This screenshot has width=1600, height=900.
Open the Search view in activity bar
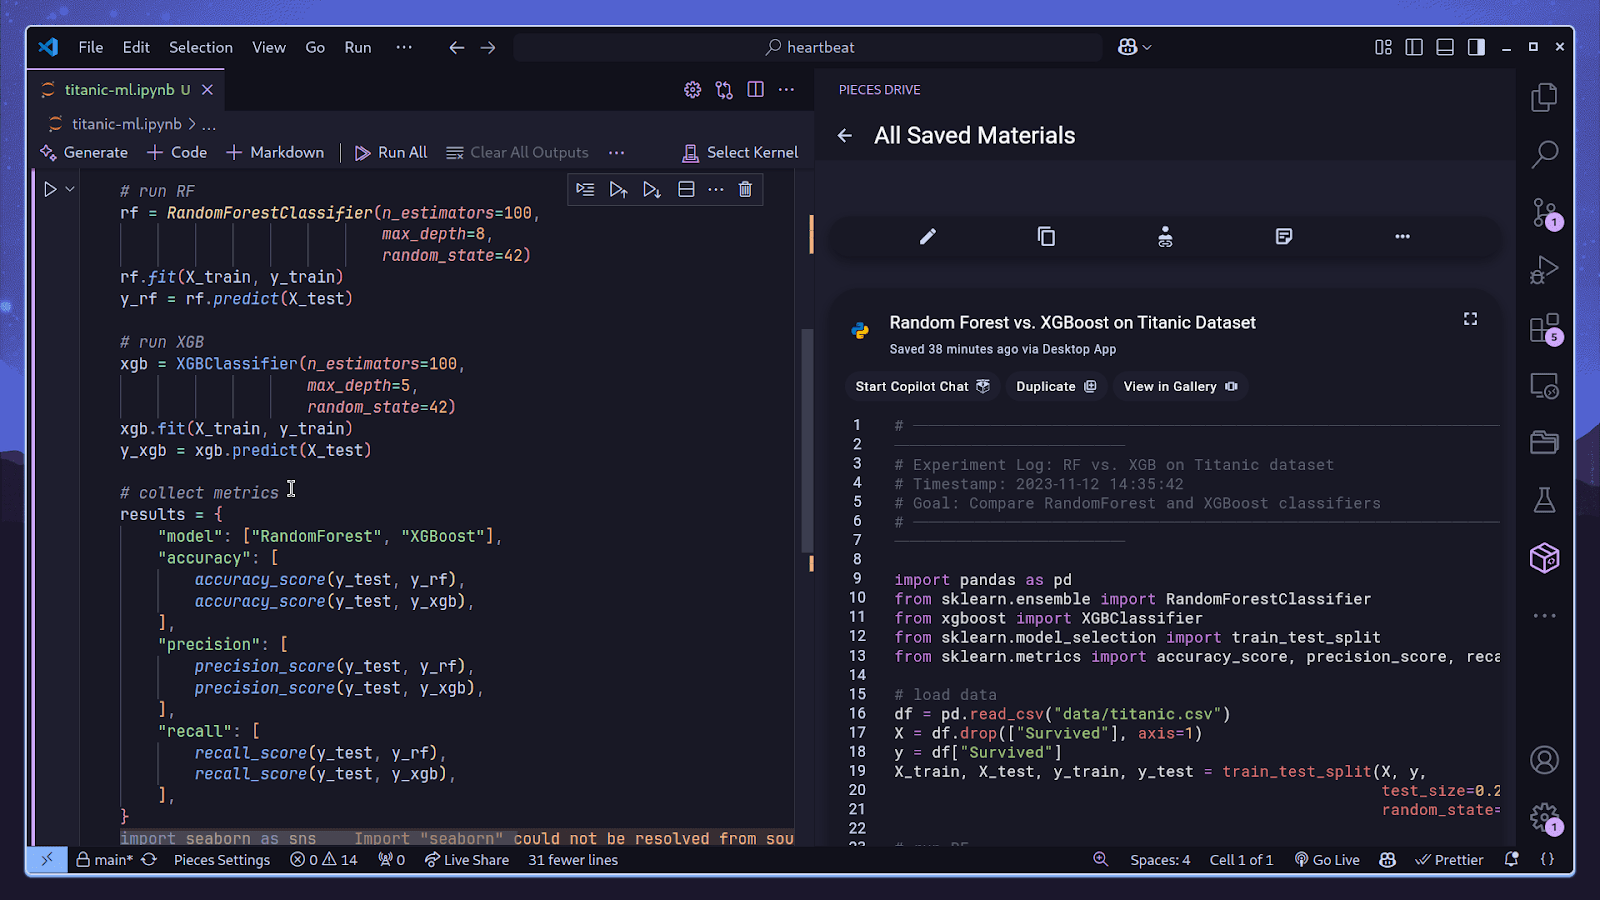coord(1544,154)
